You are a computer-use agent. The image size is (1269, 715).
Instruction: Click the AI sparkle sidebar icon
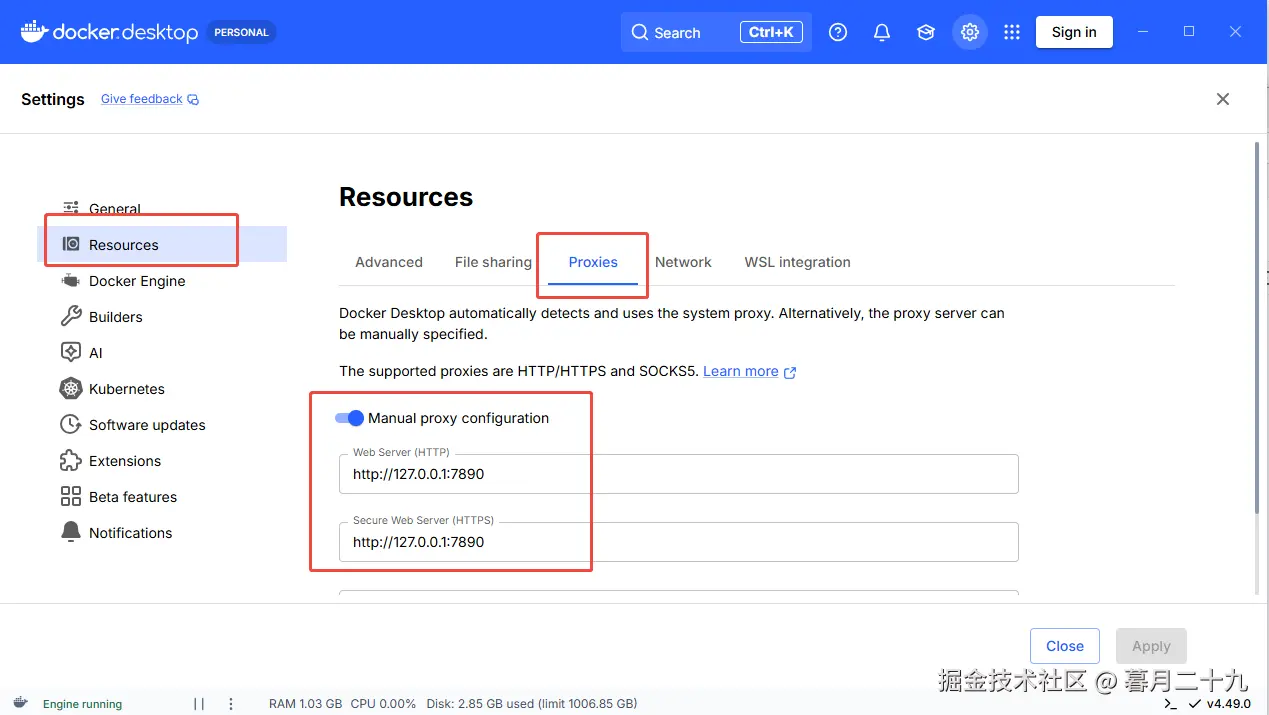tap(71, 352)
